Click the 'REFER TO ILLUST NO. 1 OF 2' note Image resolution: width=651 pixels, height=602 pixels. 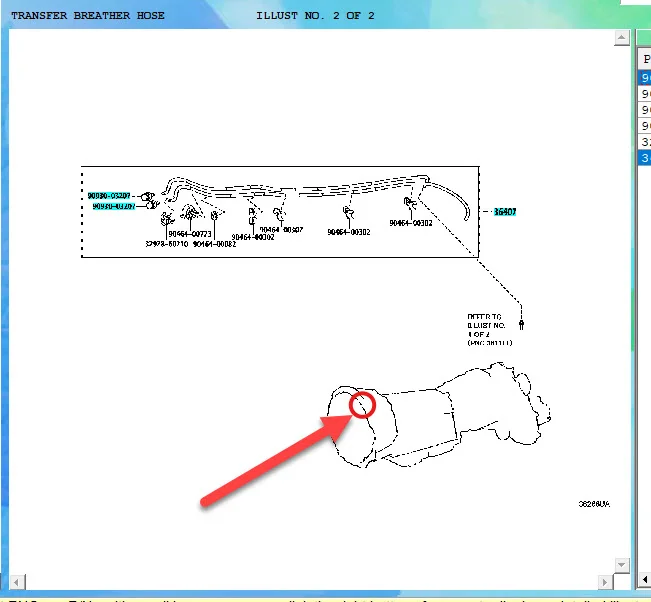(489, 330)
